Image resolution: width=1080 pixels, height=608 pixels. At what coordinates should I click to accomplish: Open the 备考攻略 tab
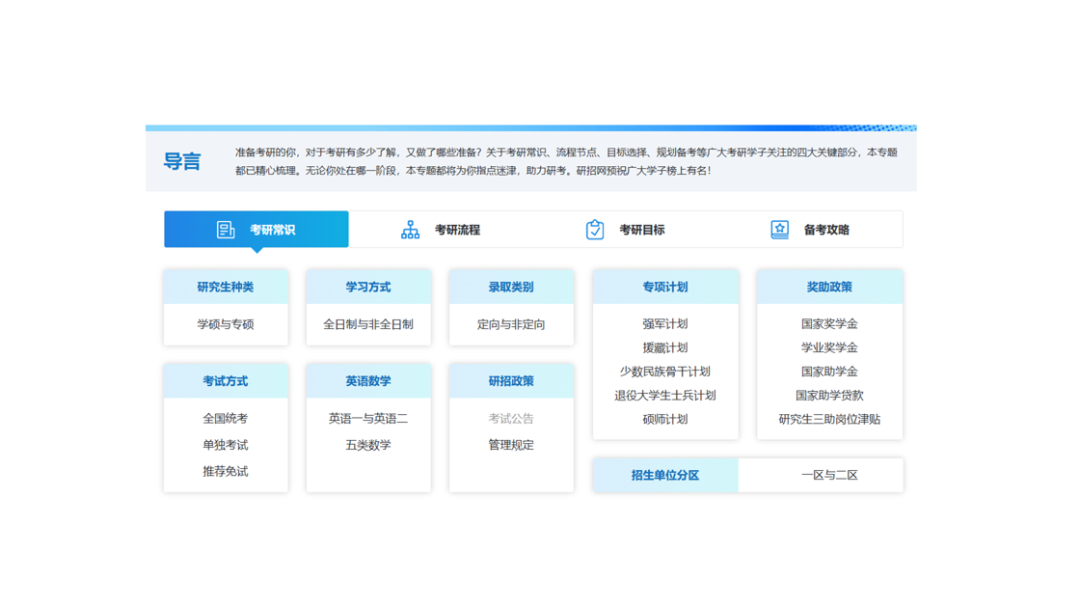(826, 230)
